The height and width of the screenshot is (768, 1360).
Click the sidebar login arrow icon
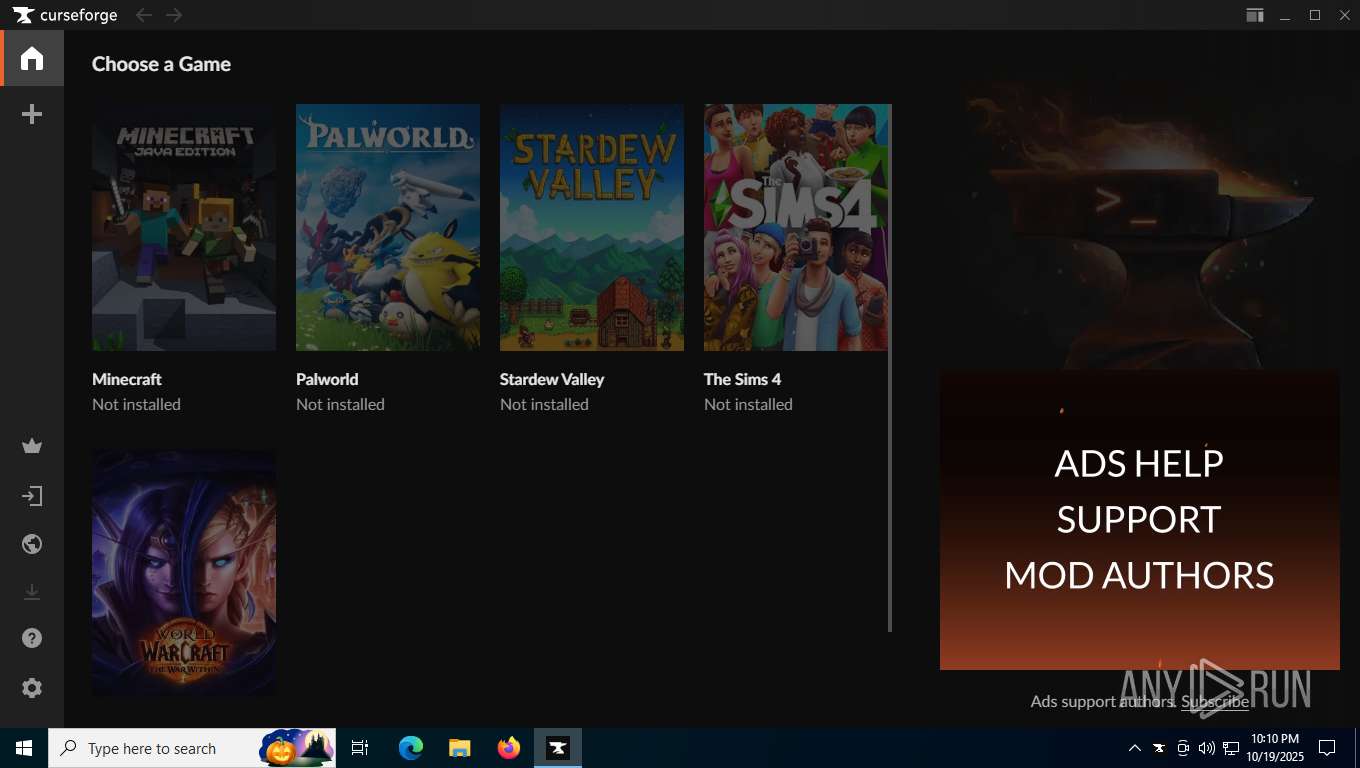32,496
